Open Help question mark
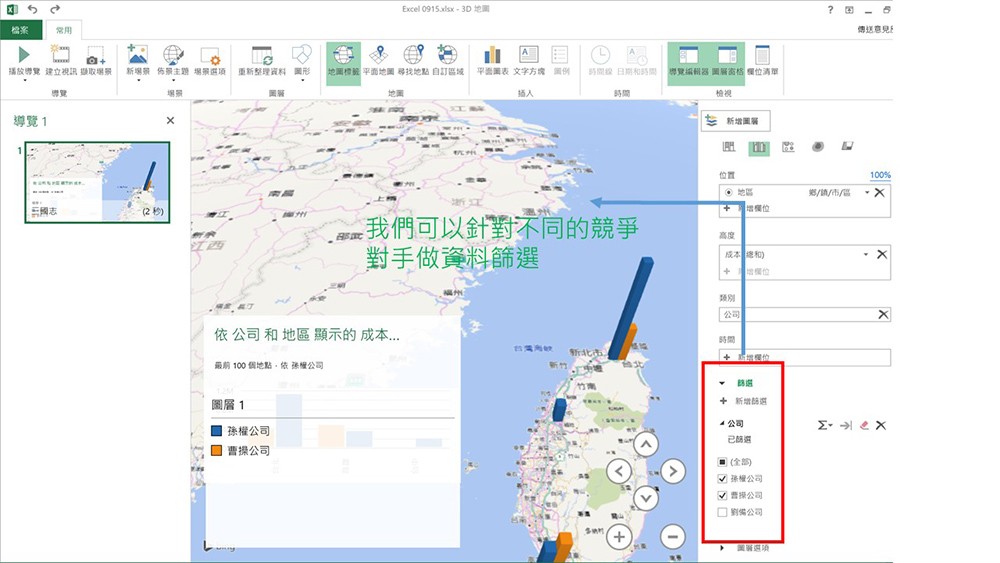 point(830,10)
